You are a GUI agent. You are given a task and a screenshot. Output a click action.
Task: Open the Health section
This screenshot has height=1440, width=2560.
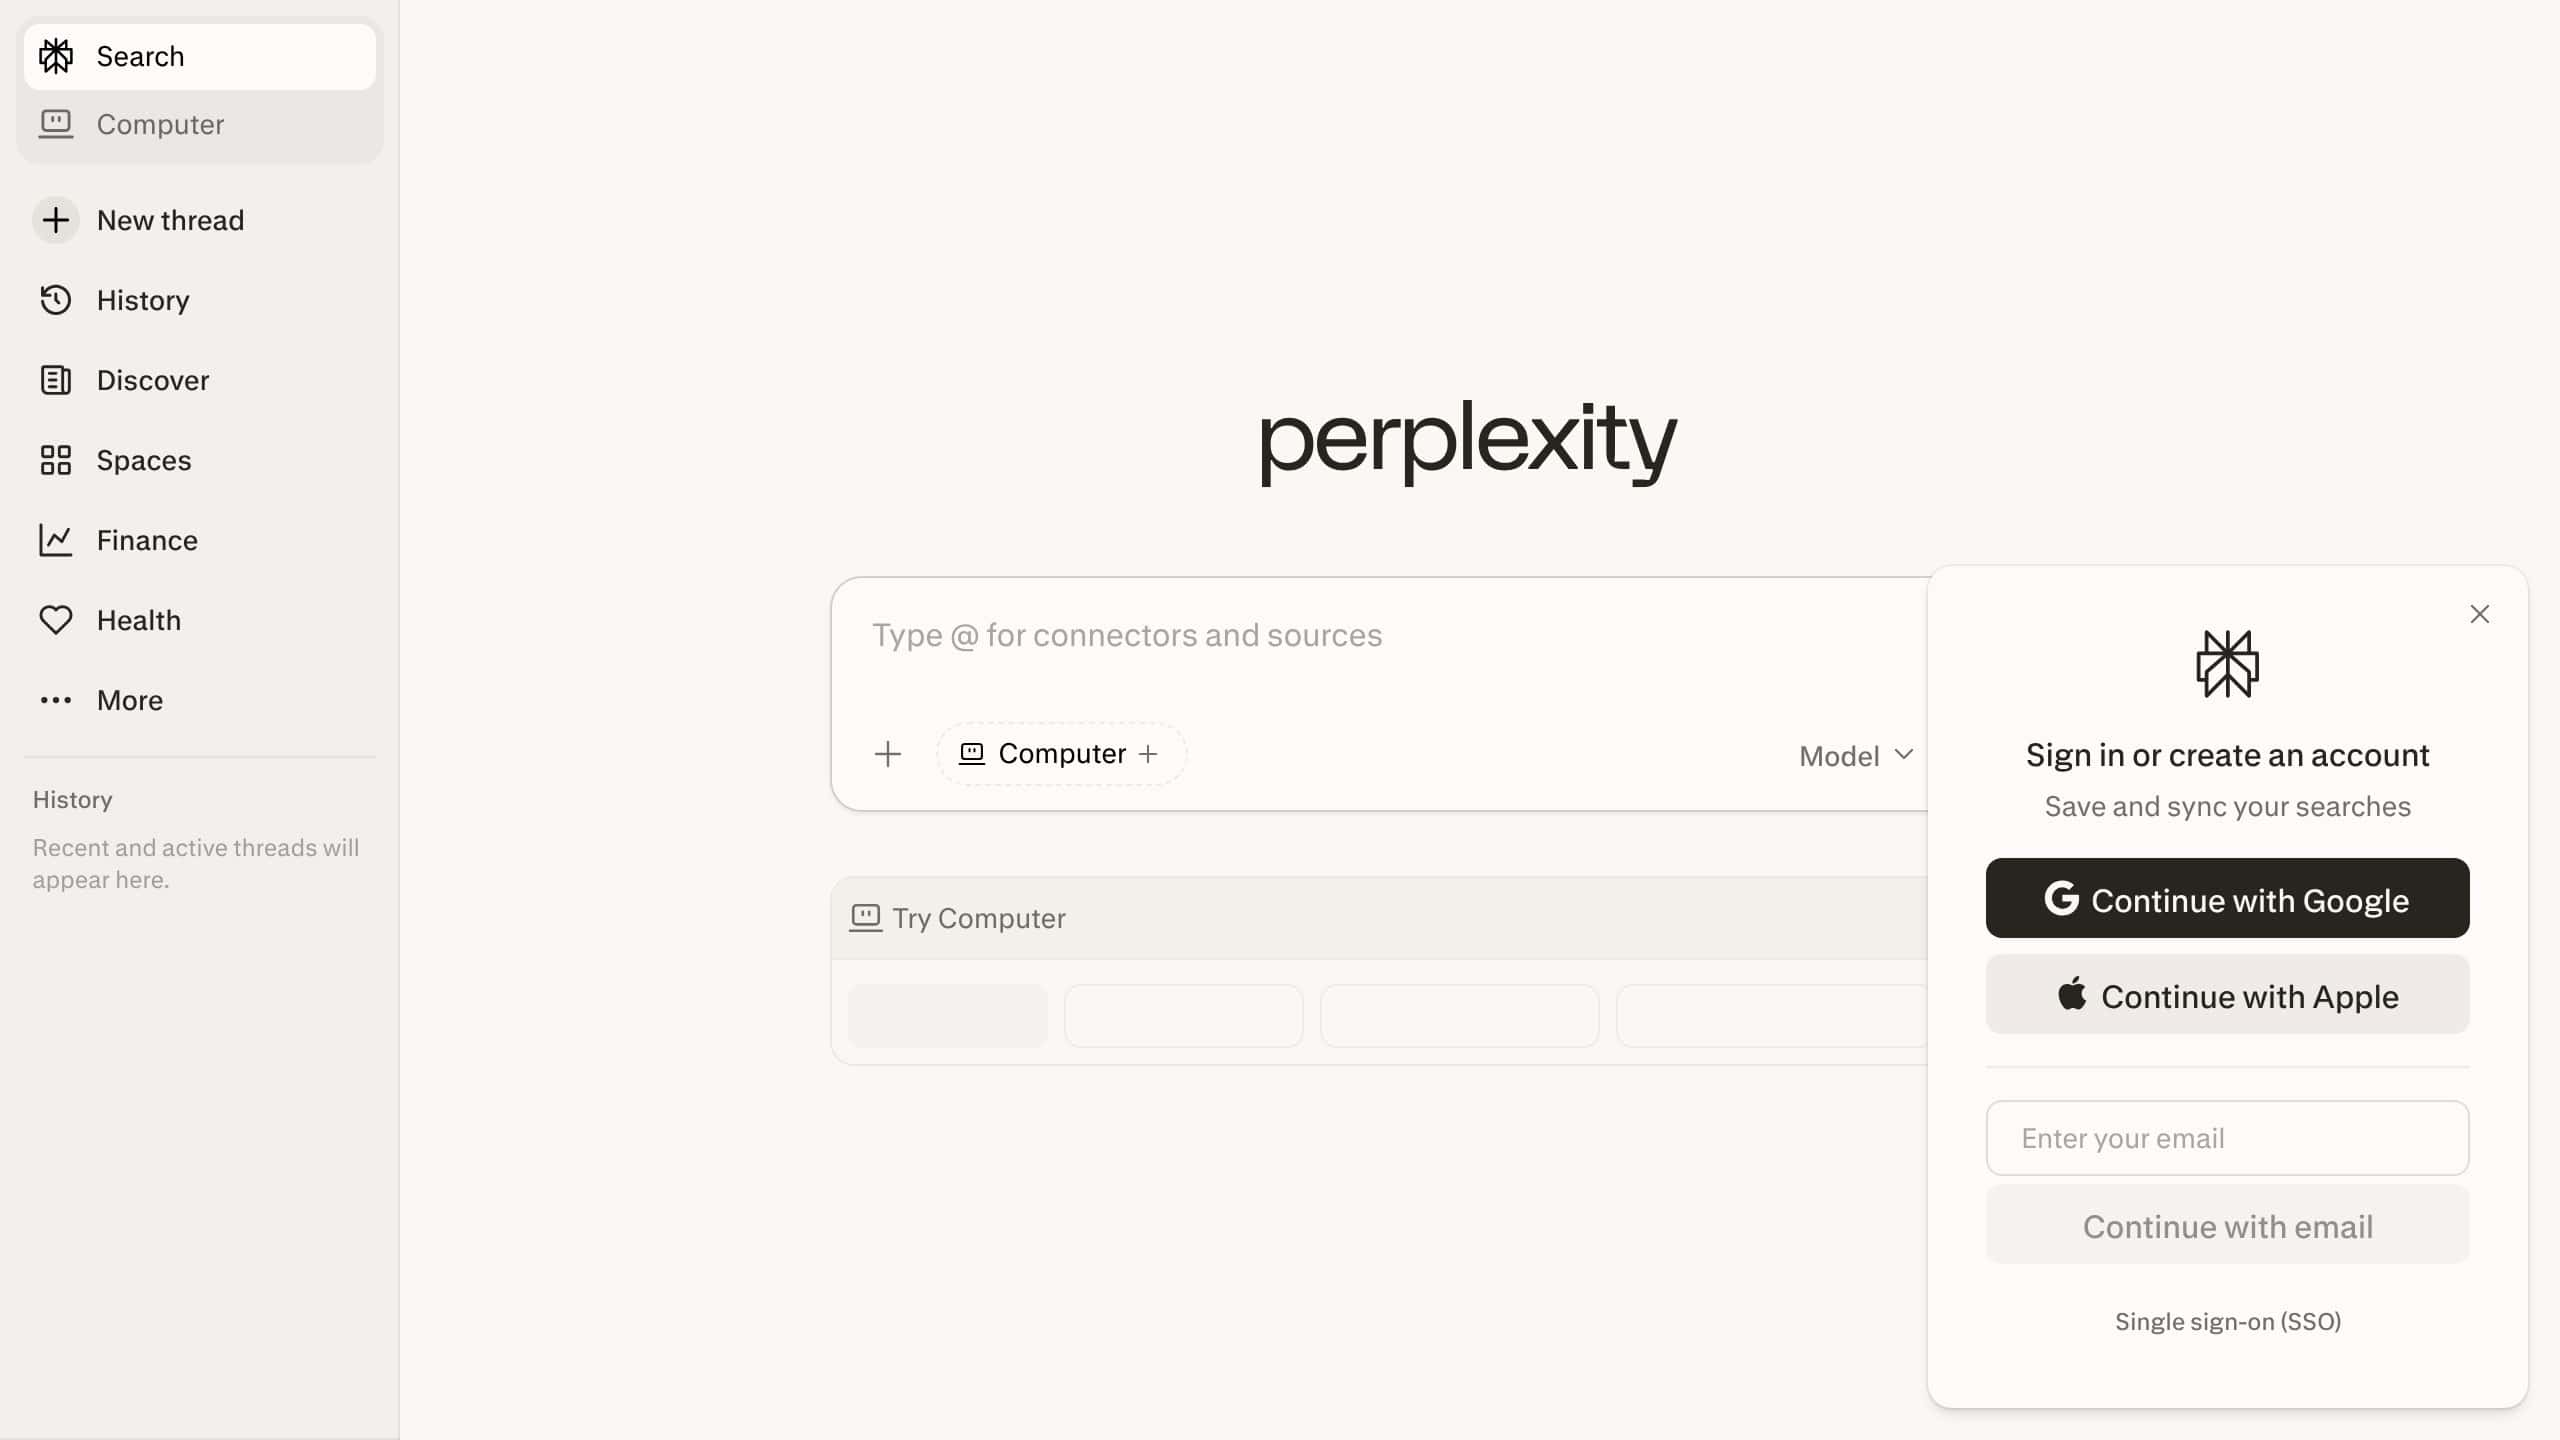pyautogui.click(x=138, y=620)
